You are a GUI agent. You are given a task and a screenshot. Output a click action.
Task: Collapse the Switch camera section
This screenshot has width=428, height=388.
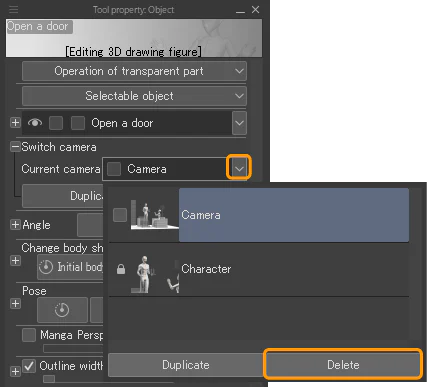point(15,147)
